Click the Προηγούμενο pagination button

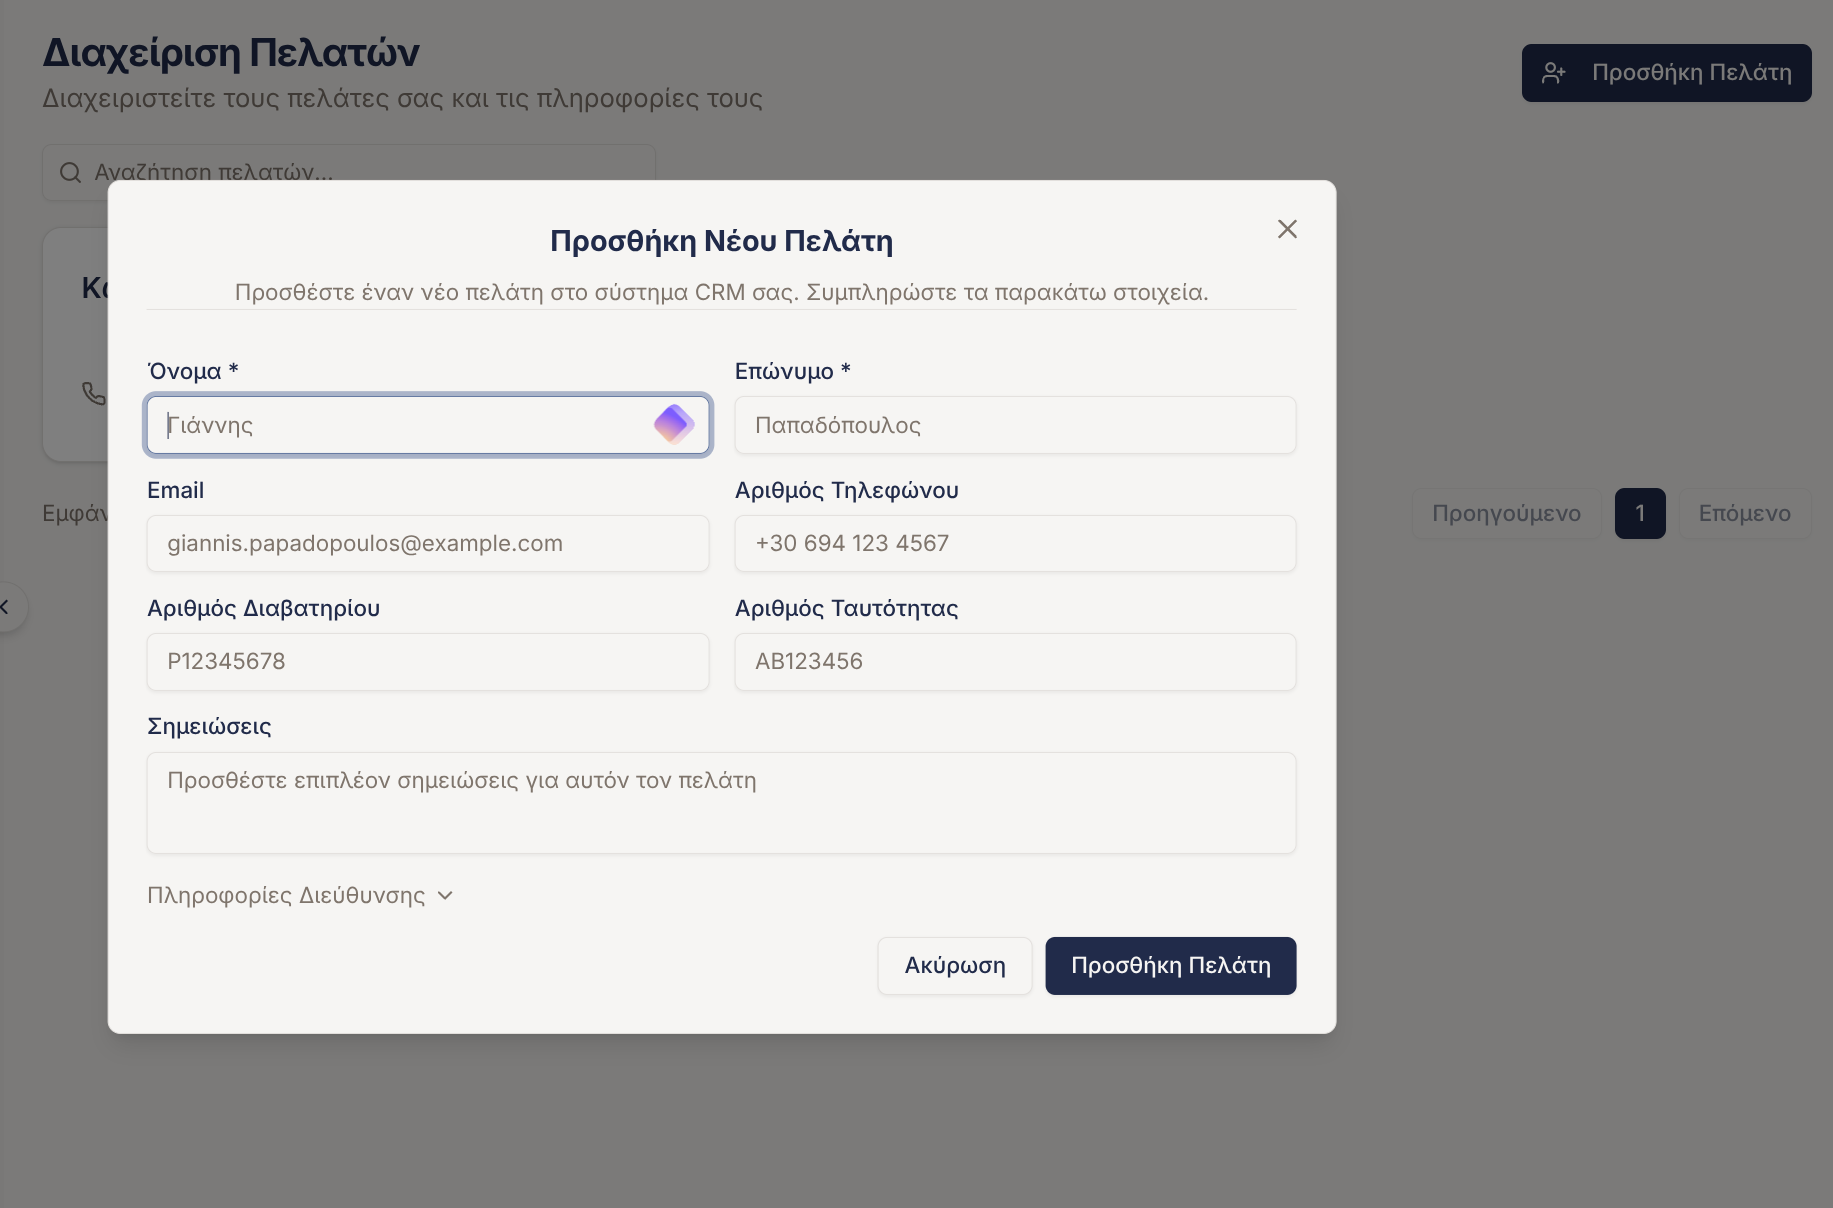(1506, 514)
